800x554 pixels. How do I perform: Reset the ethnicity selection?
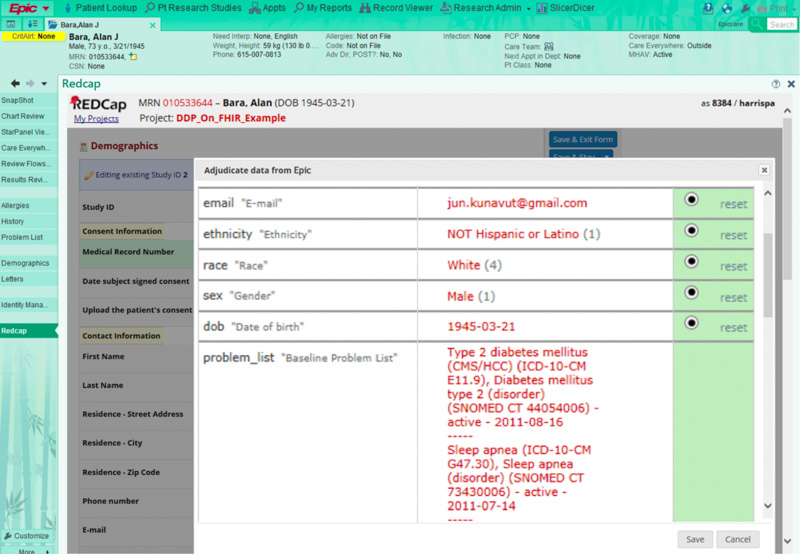(733, 235)
